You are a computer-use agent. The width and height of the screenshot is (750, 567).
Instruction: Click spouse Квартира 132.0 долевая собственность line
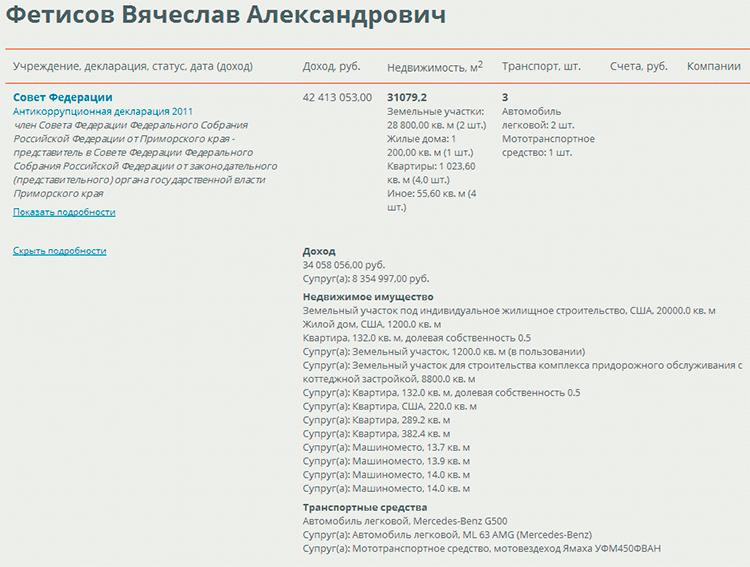[x=441, y=393]
